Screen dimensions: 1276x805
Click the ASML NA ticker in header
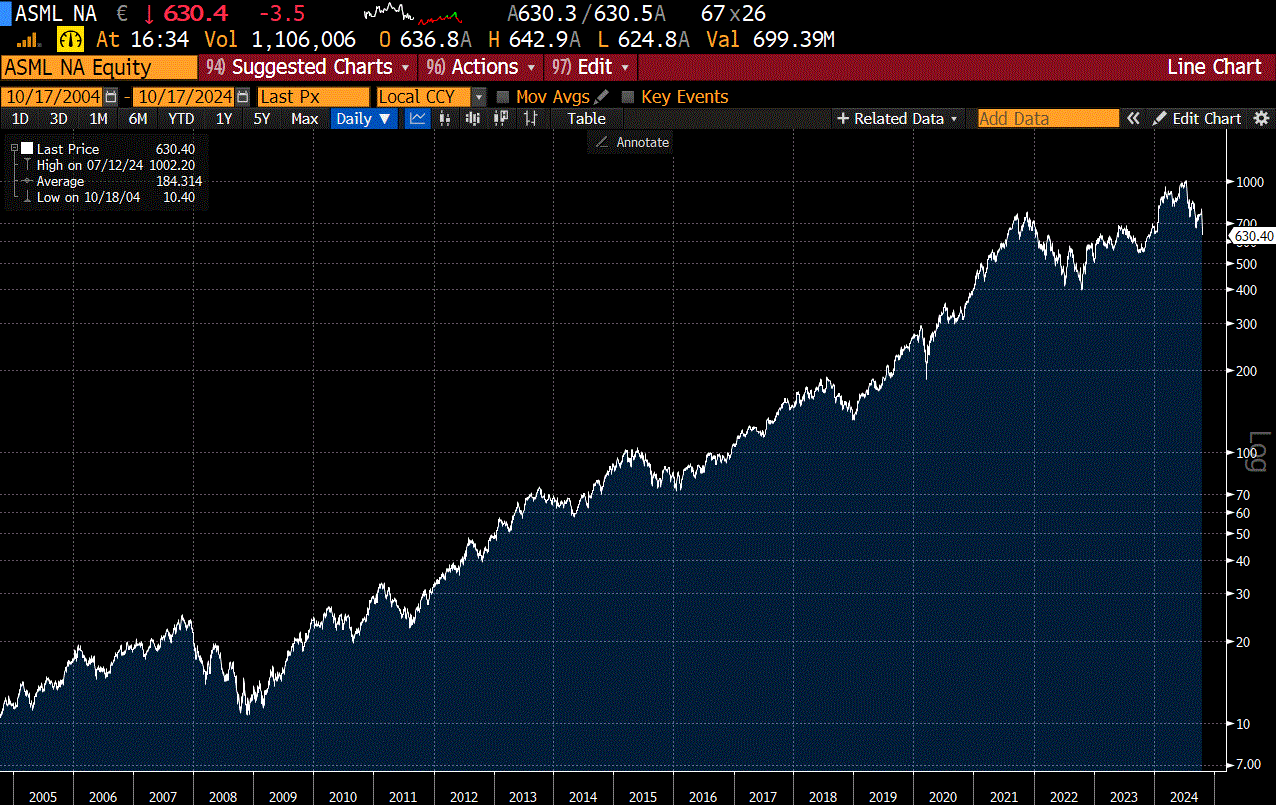[x=56, y=14]
